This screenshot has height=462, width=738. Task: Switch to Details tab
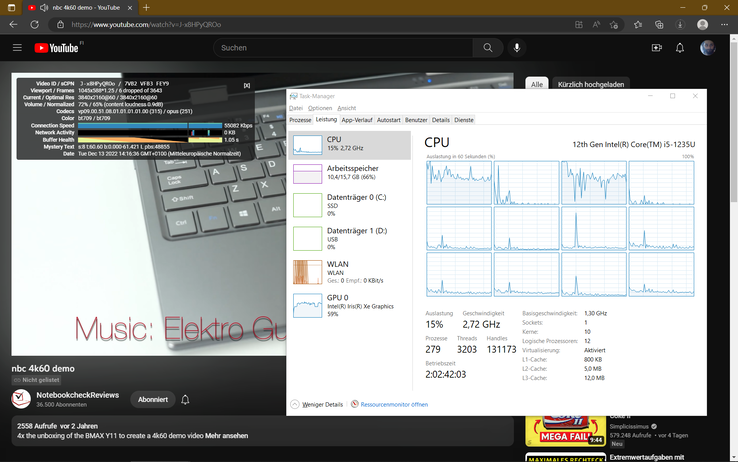pyautogui.click(x=441, y=120)
